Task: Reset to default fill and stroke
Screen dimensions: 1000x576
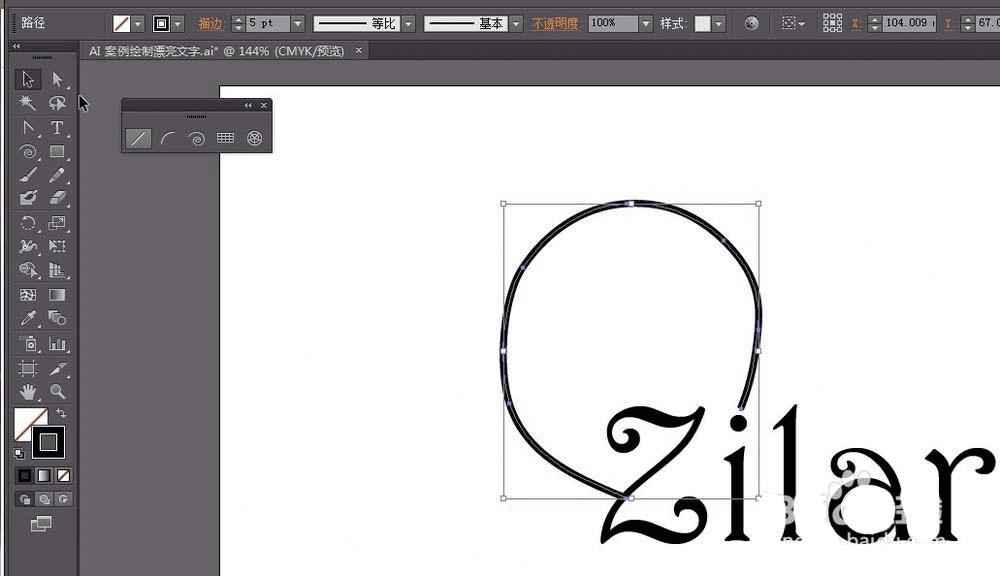Action: tap(19, 454)
